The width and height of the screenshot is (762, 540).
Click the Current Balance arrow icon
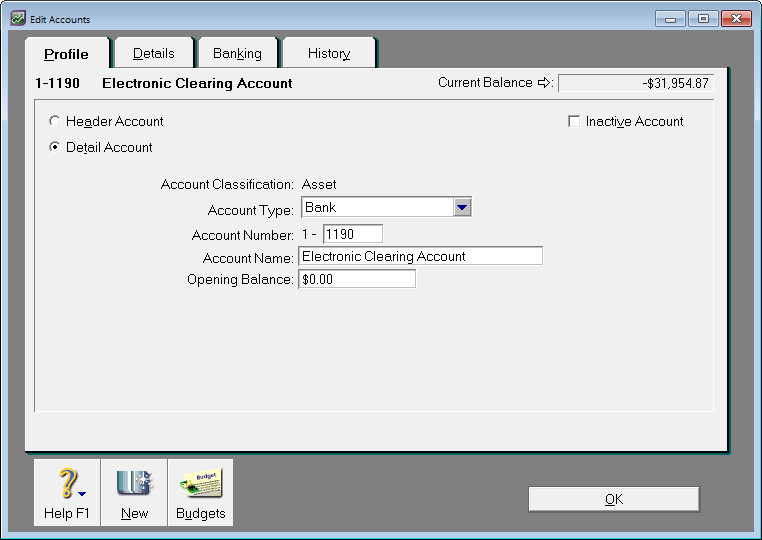point(545,83)
